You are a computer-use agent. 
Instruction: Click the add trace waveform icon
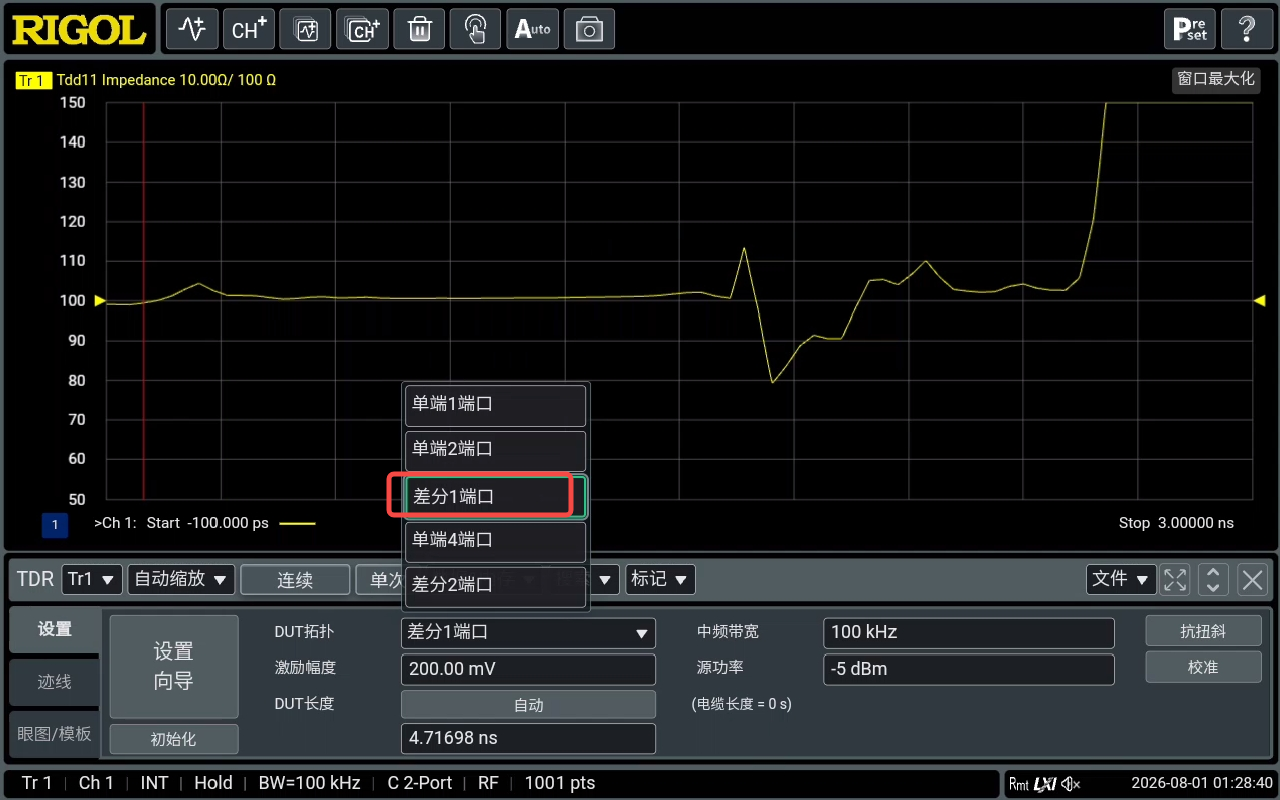pos(191,29)
